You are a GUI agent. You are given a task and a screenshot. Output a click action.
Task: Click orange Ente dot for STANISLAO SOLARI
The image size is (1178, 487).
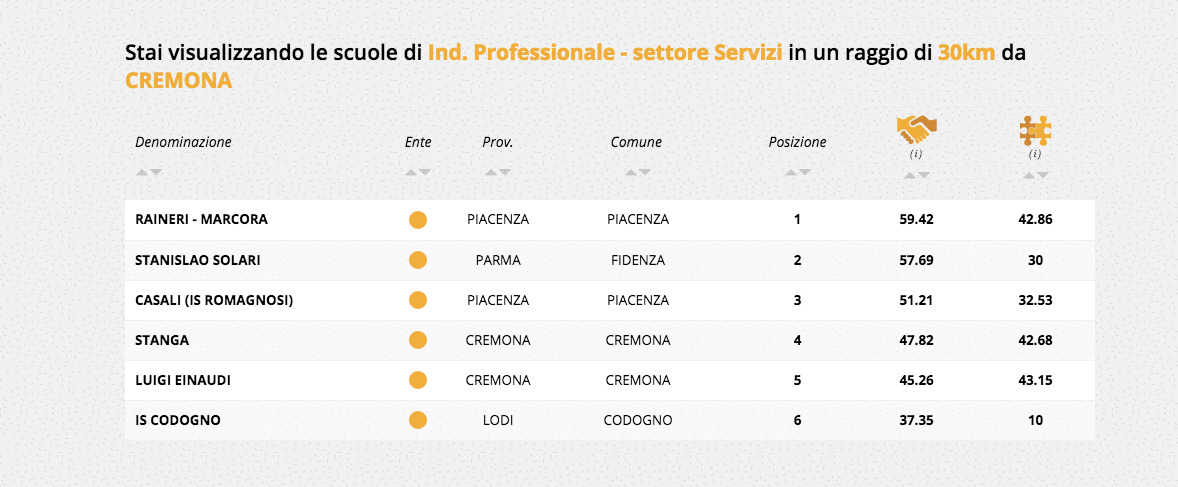[x=418, y=260]
